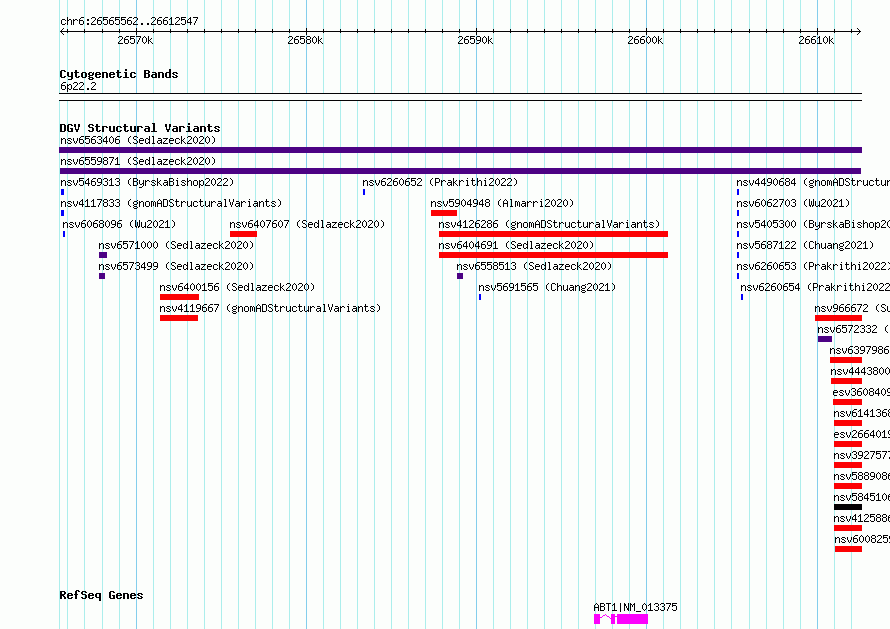Click the nsv6260654 variant label

[x=815, y=287]
